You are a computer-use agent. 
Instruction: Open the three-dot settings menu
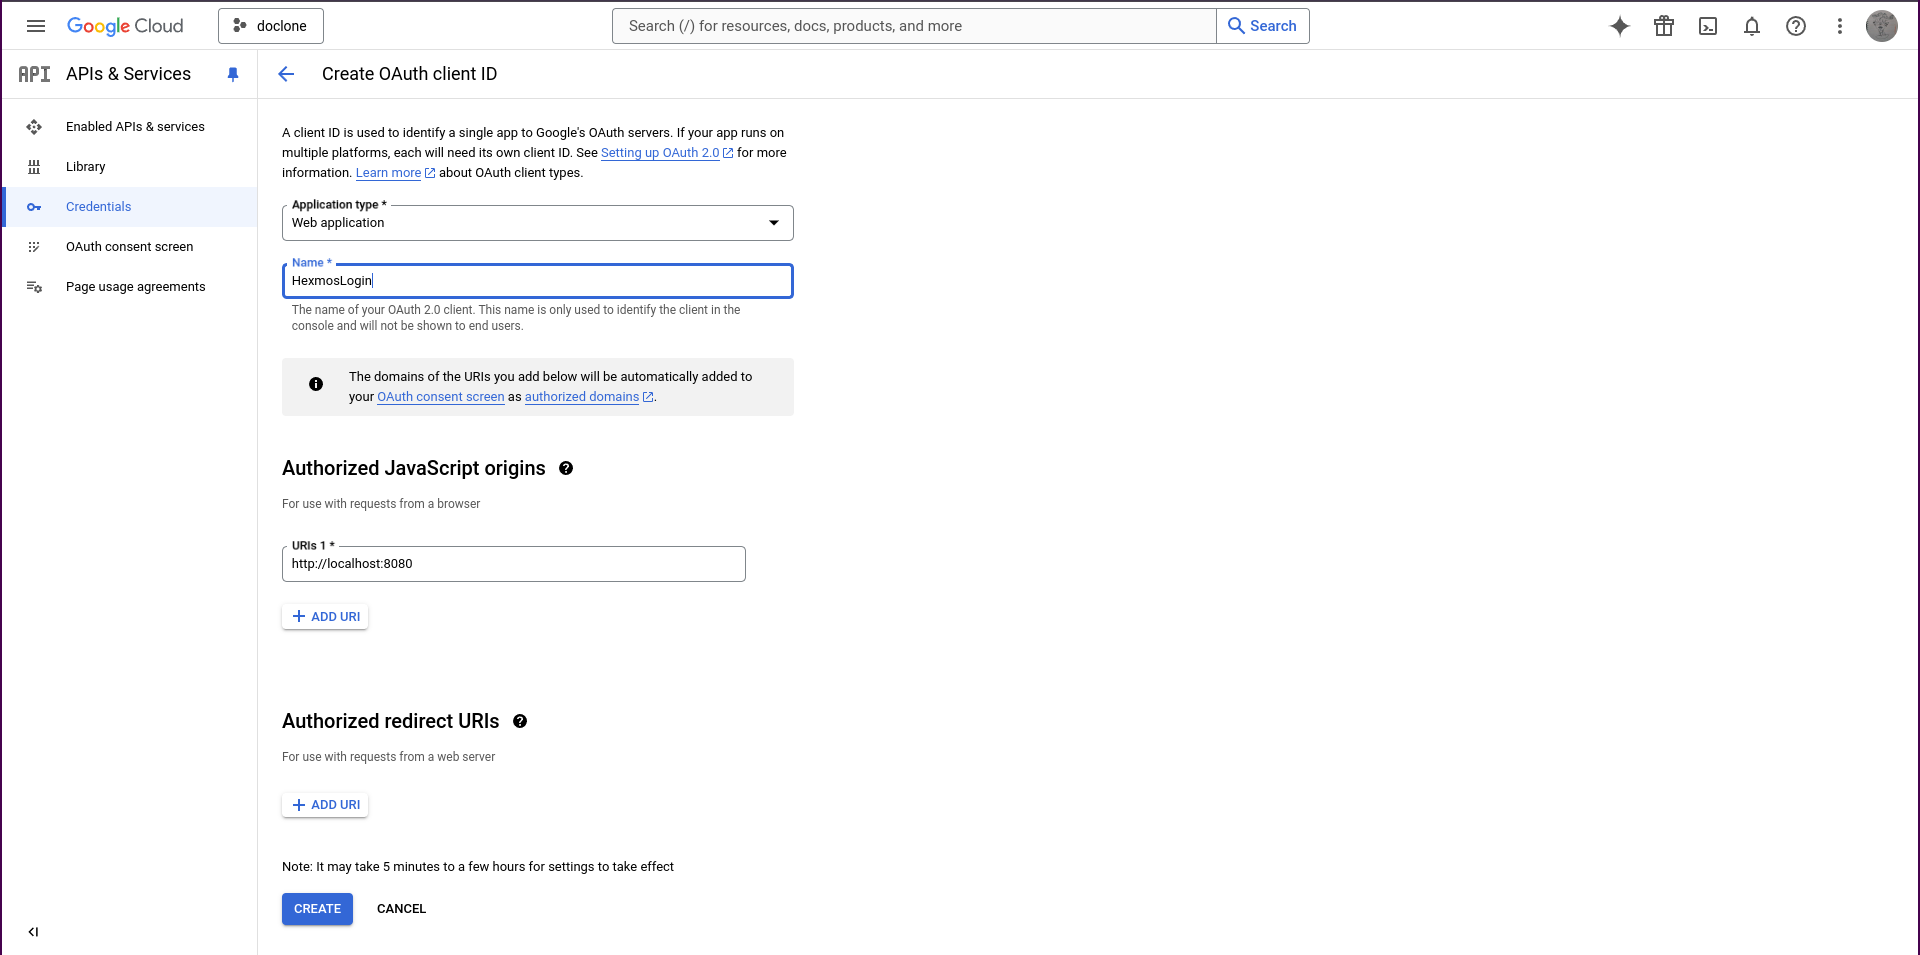1840,26
